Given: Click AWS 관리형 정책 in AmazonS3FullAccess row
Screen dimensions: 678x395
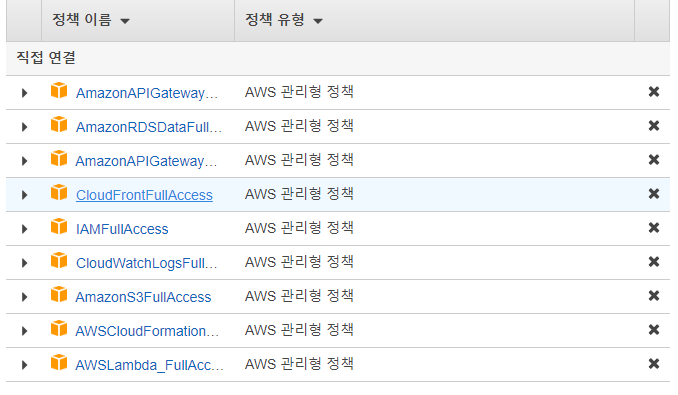Looking at the screenshot, I should tap(299, 296).
